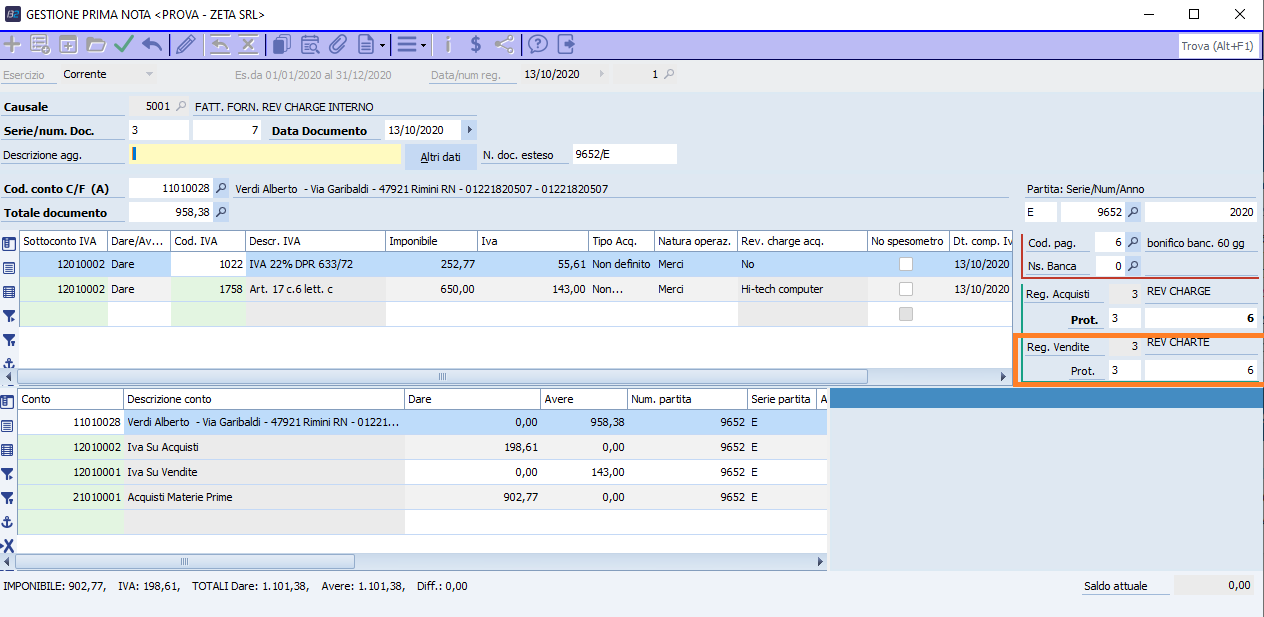
Task: Tick No spesometro checkbox on IVA 22% row
Action: click(x=906, y=264)
